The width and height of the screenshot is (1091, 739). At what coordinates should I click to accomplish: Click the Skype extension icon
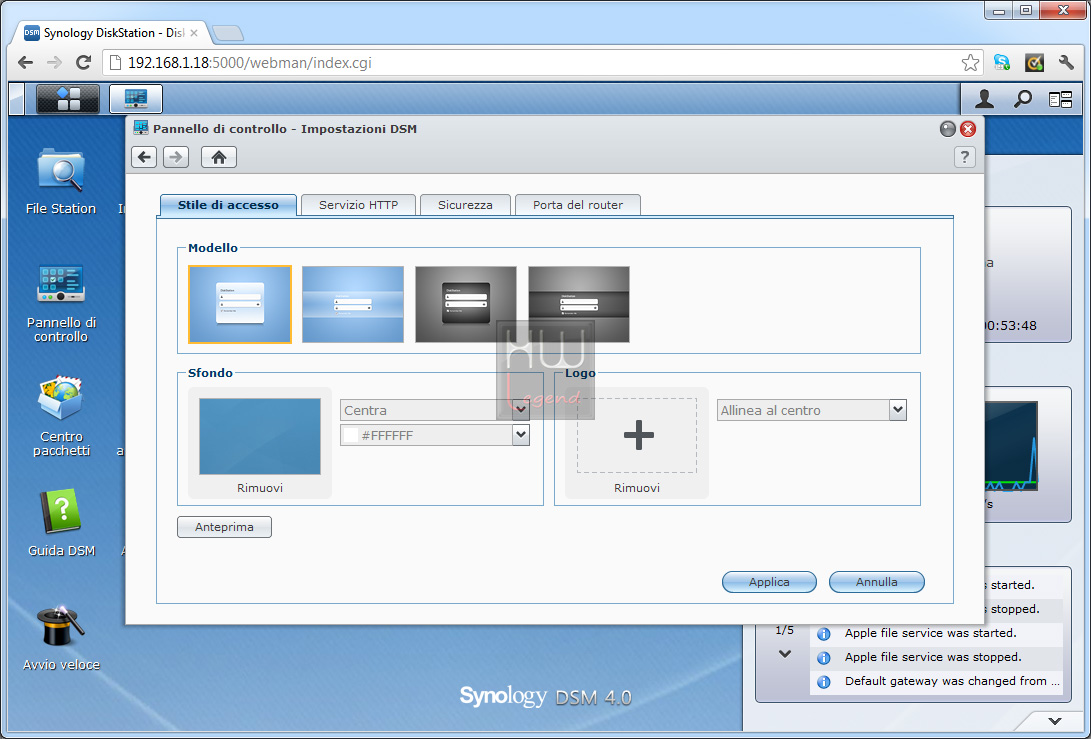point(1002,63)
